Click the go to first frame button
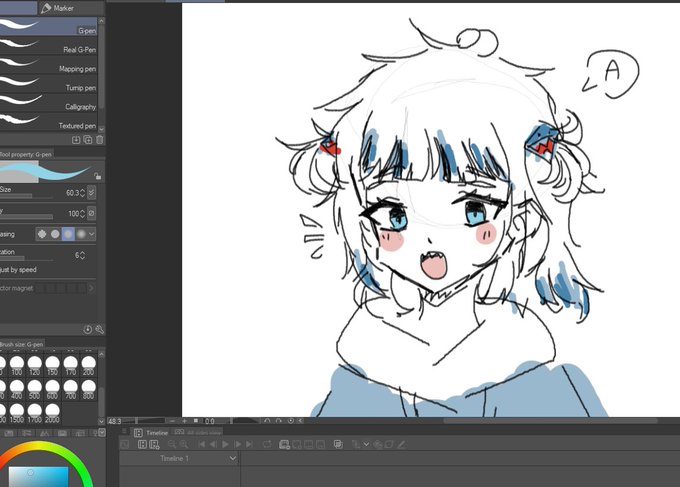This screenshot has height=487, width=680. 201,444
